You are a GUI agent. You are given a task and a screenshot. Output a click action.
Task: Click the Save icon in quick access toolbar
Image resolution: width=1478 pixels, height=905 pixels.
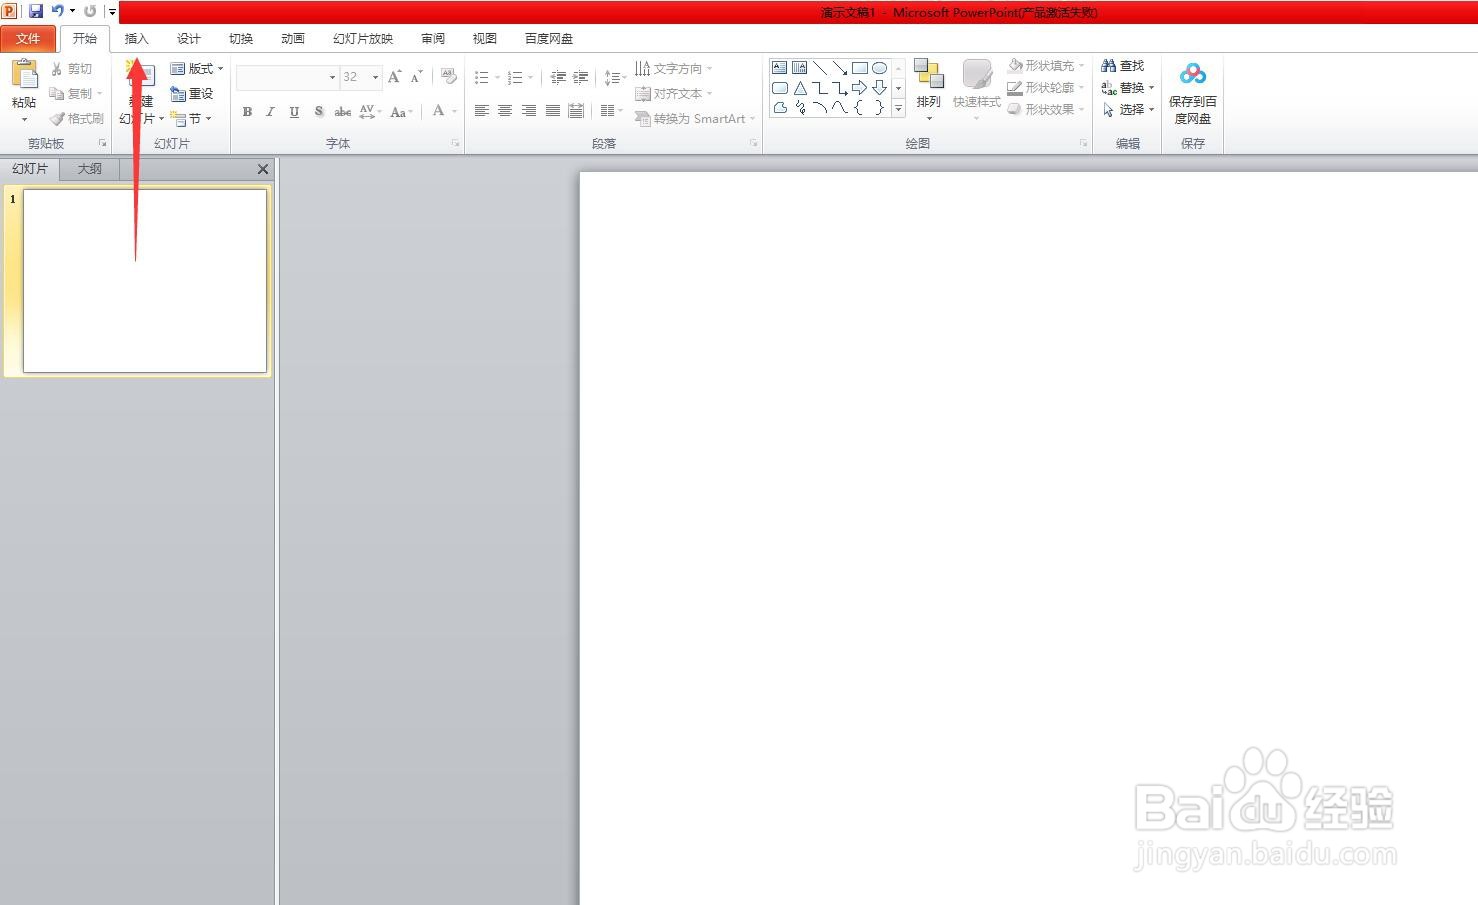[36, 11]
